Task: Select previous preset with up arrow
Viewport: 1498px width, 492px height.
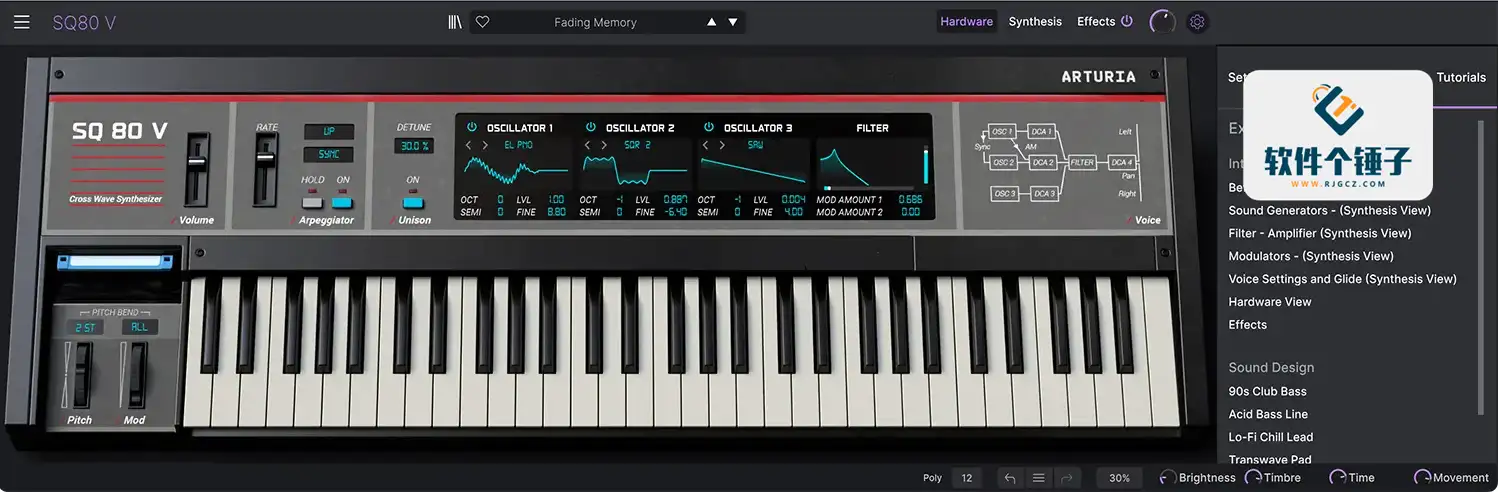Action: [711, 22]
